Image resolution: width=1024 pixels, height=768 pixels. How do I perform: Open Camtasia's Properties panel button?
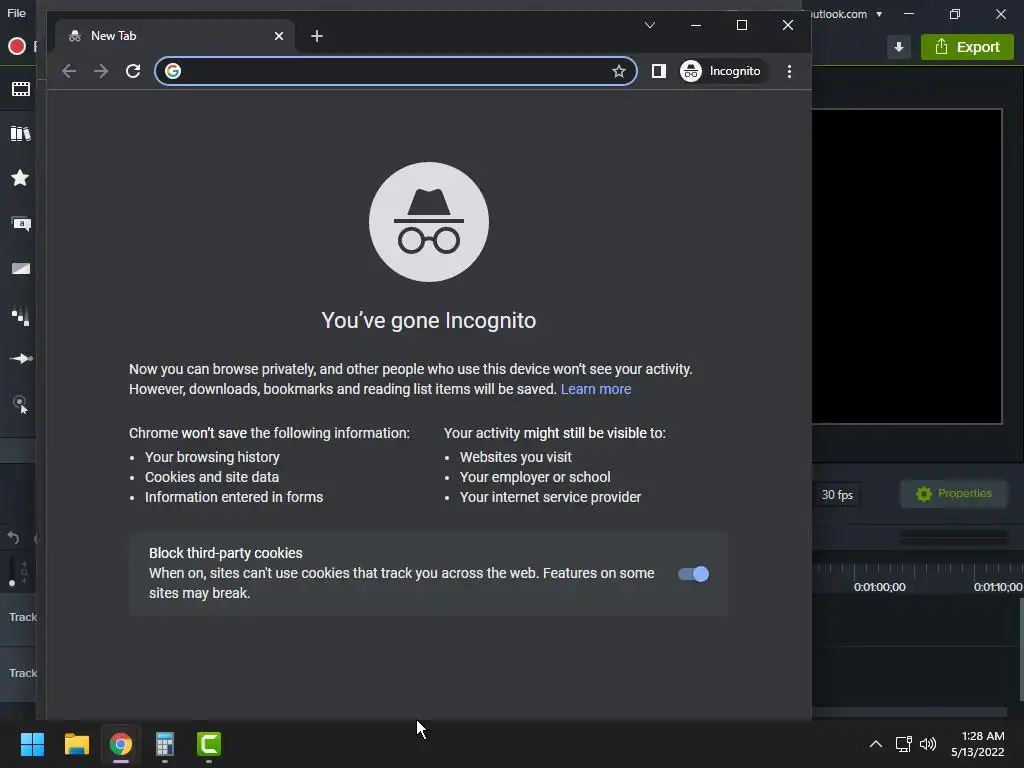[x=953, y=494]
